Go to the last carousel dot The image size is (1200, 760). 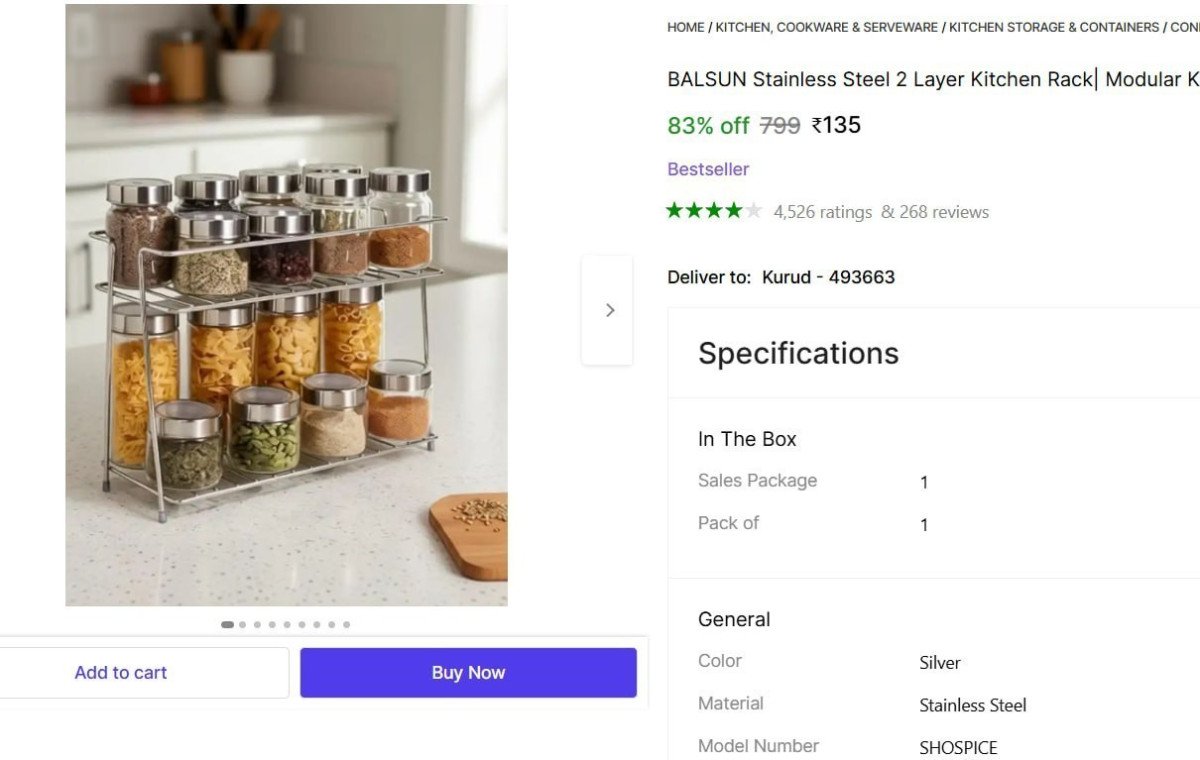(347, 624)
